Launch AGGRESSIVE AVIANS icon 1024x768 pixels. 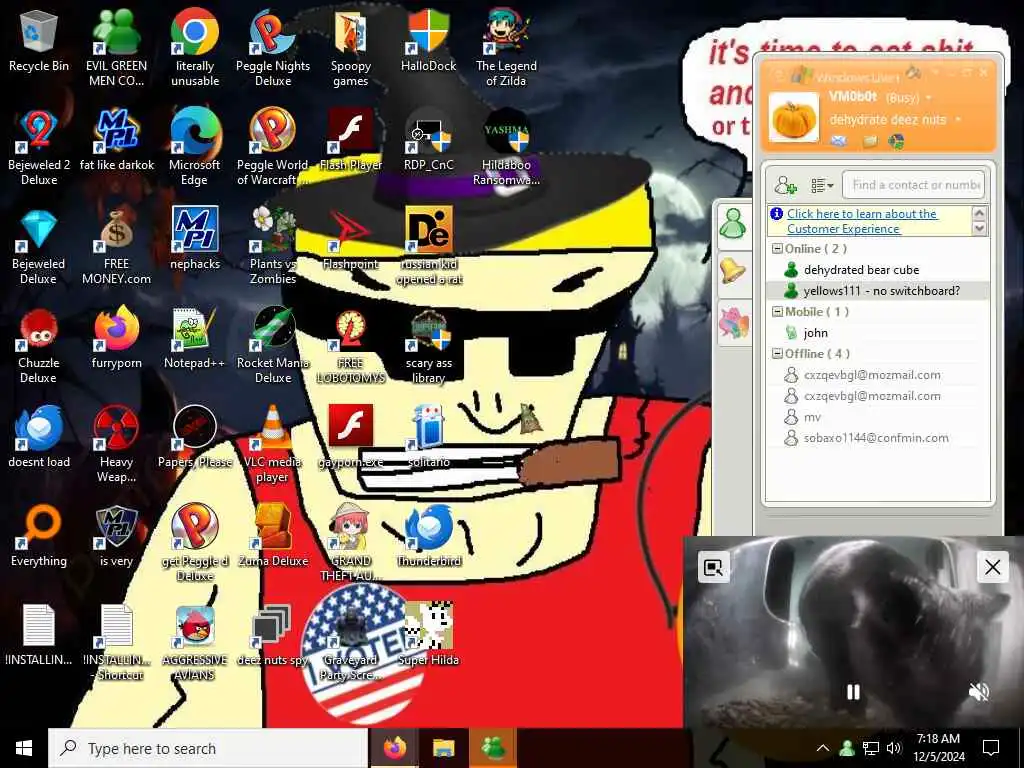point(195,643)
